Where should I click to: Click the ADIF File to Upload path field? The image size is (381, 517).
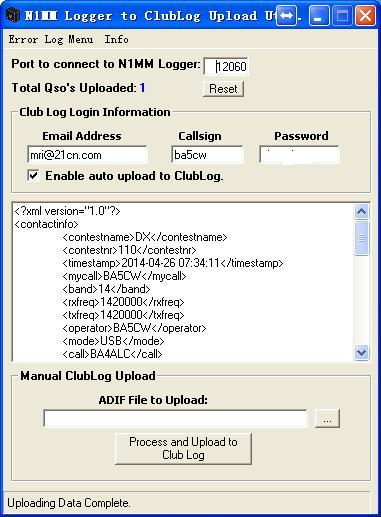(x=175, y=418)
